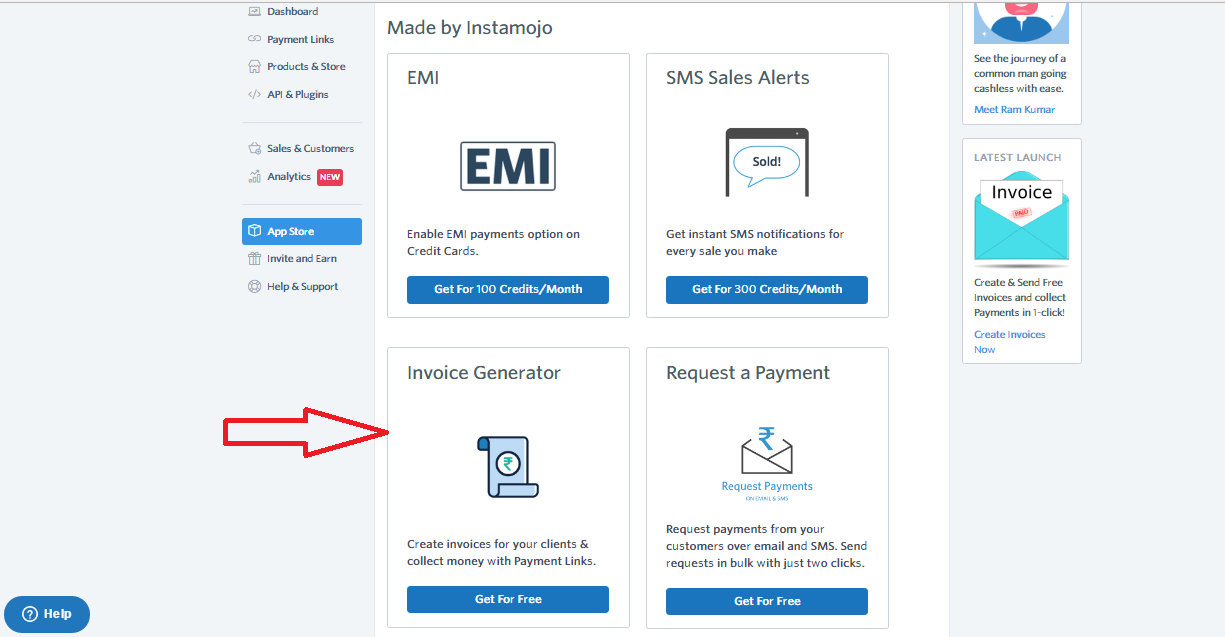This screenshot has height=637, width=1225.
Task: Click the EMI logo image
Action: (508, 165)
